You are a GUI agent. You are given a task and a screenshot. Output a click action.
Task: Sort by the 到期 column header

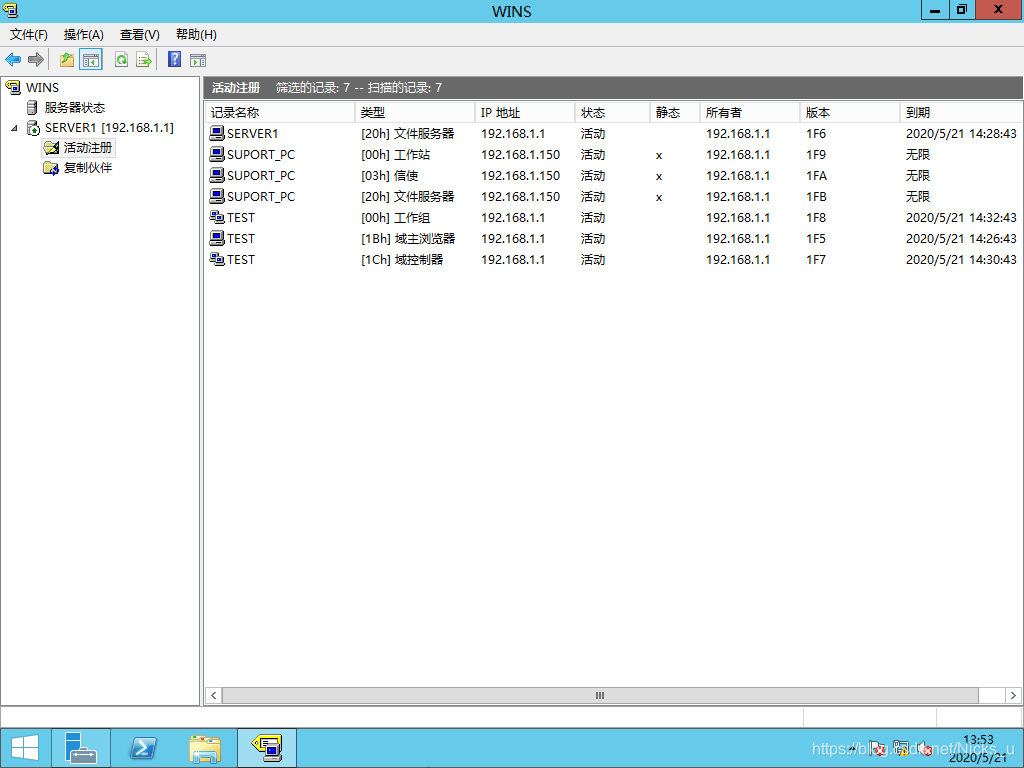point(961,112)
